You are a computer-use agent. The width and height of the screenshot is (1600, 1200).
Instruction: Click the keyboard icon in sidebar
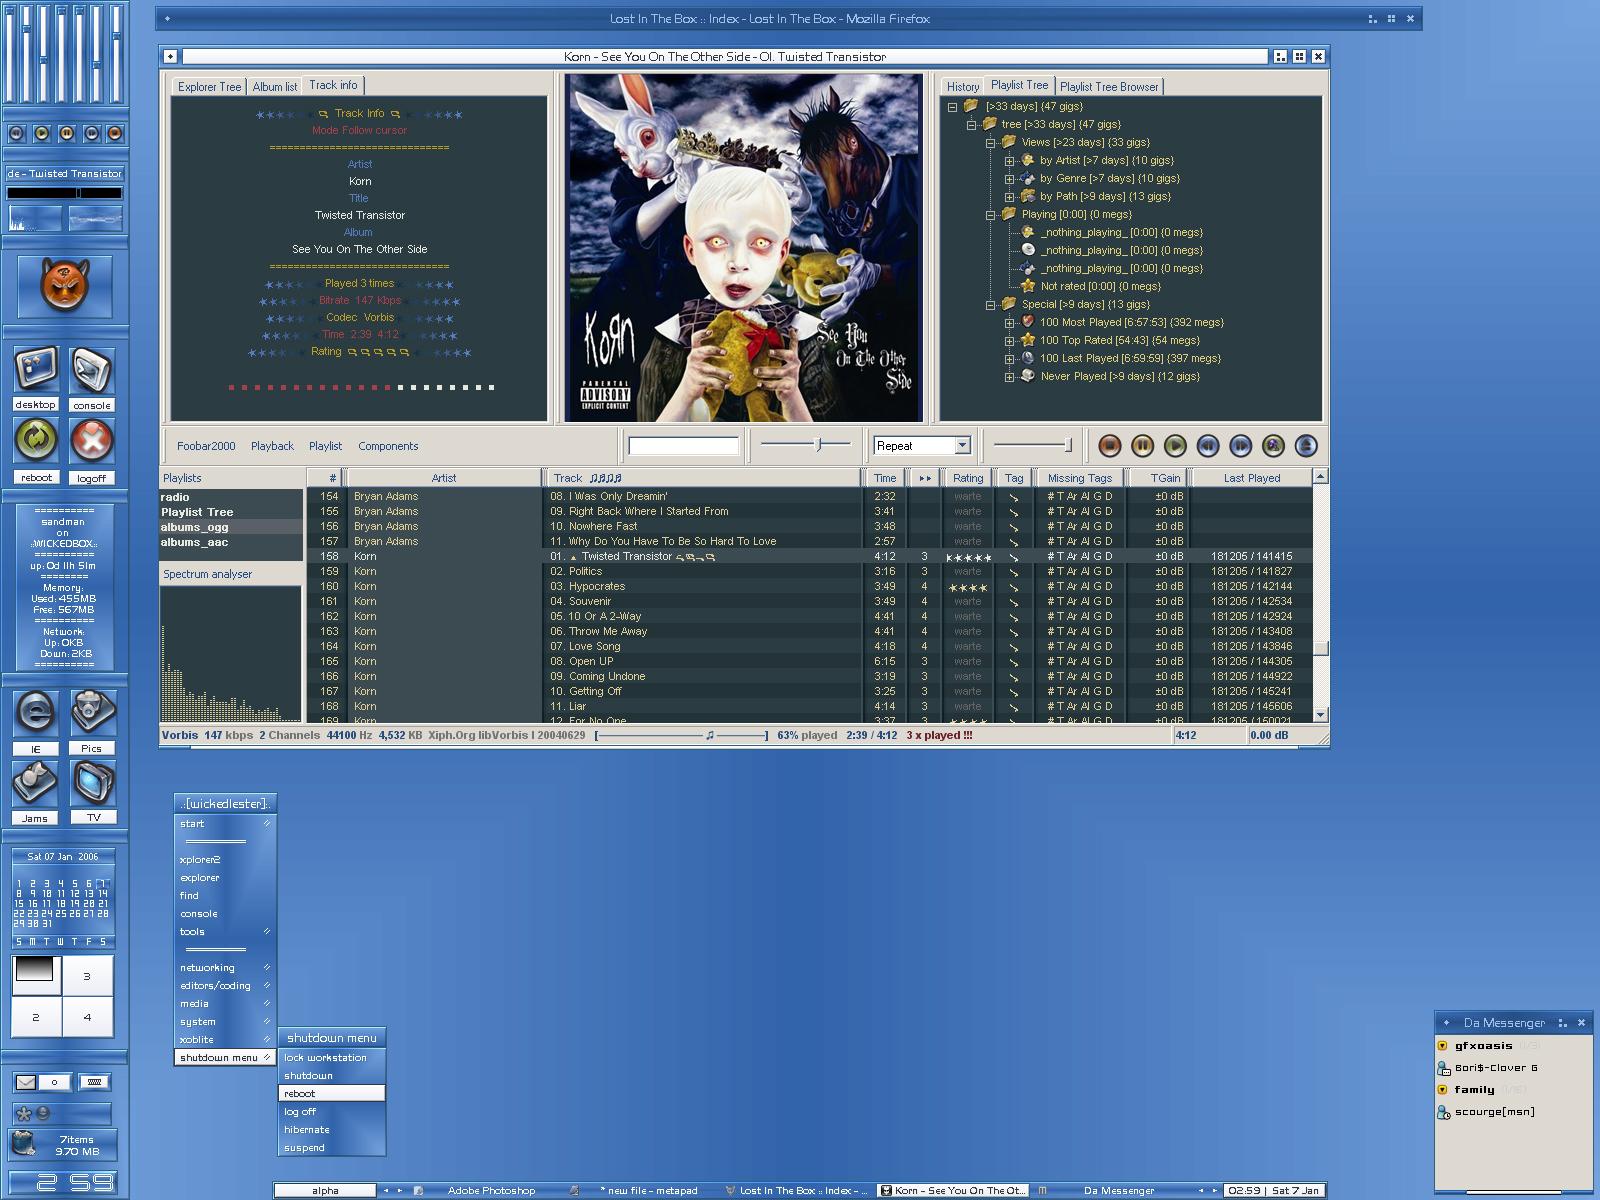tap(94, 1082)
